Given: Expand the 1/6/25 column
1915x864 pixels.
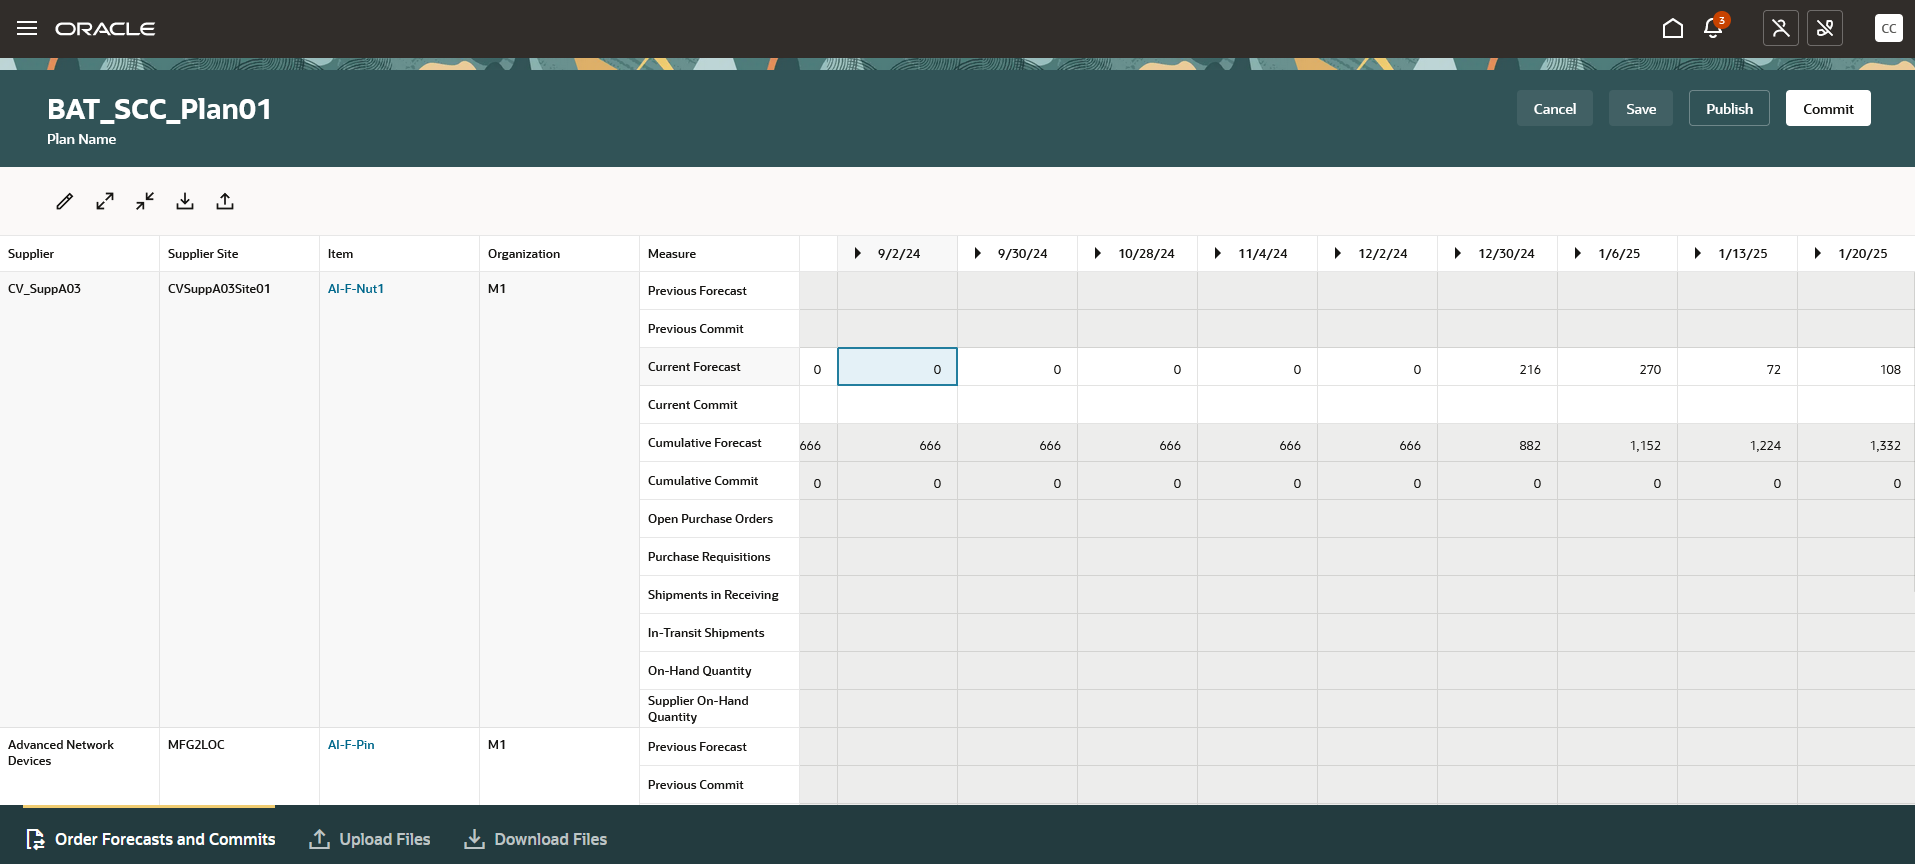Looking at the screenshot, I should (x=1578, y=254).
